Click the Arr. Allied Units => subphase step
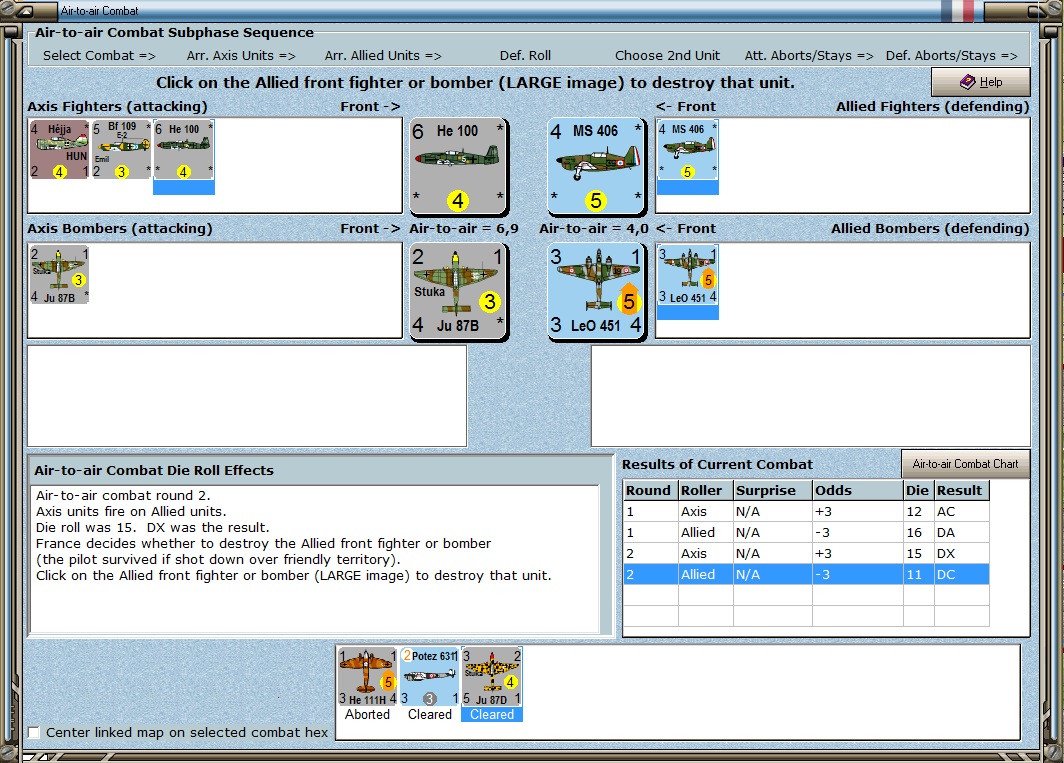This screenshot has width=1064, height=763. point(383,56)
